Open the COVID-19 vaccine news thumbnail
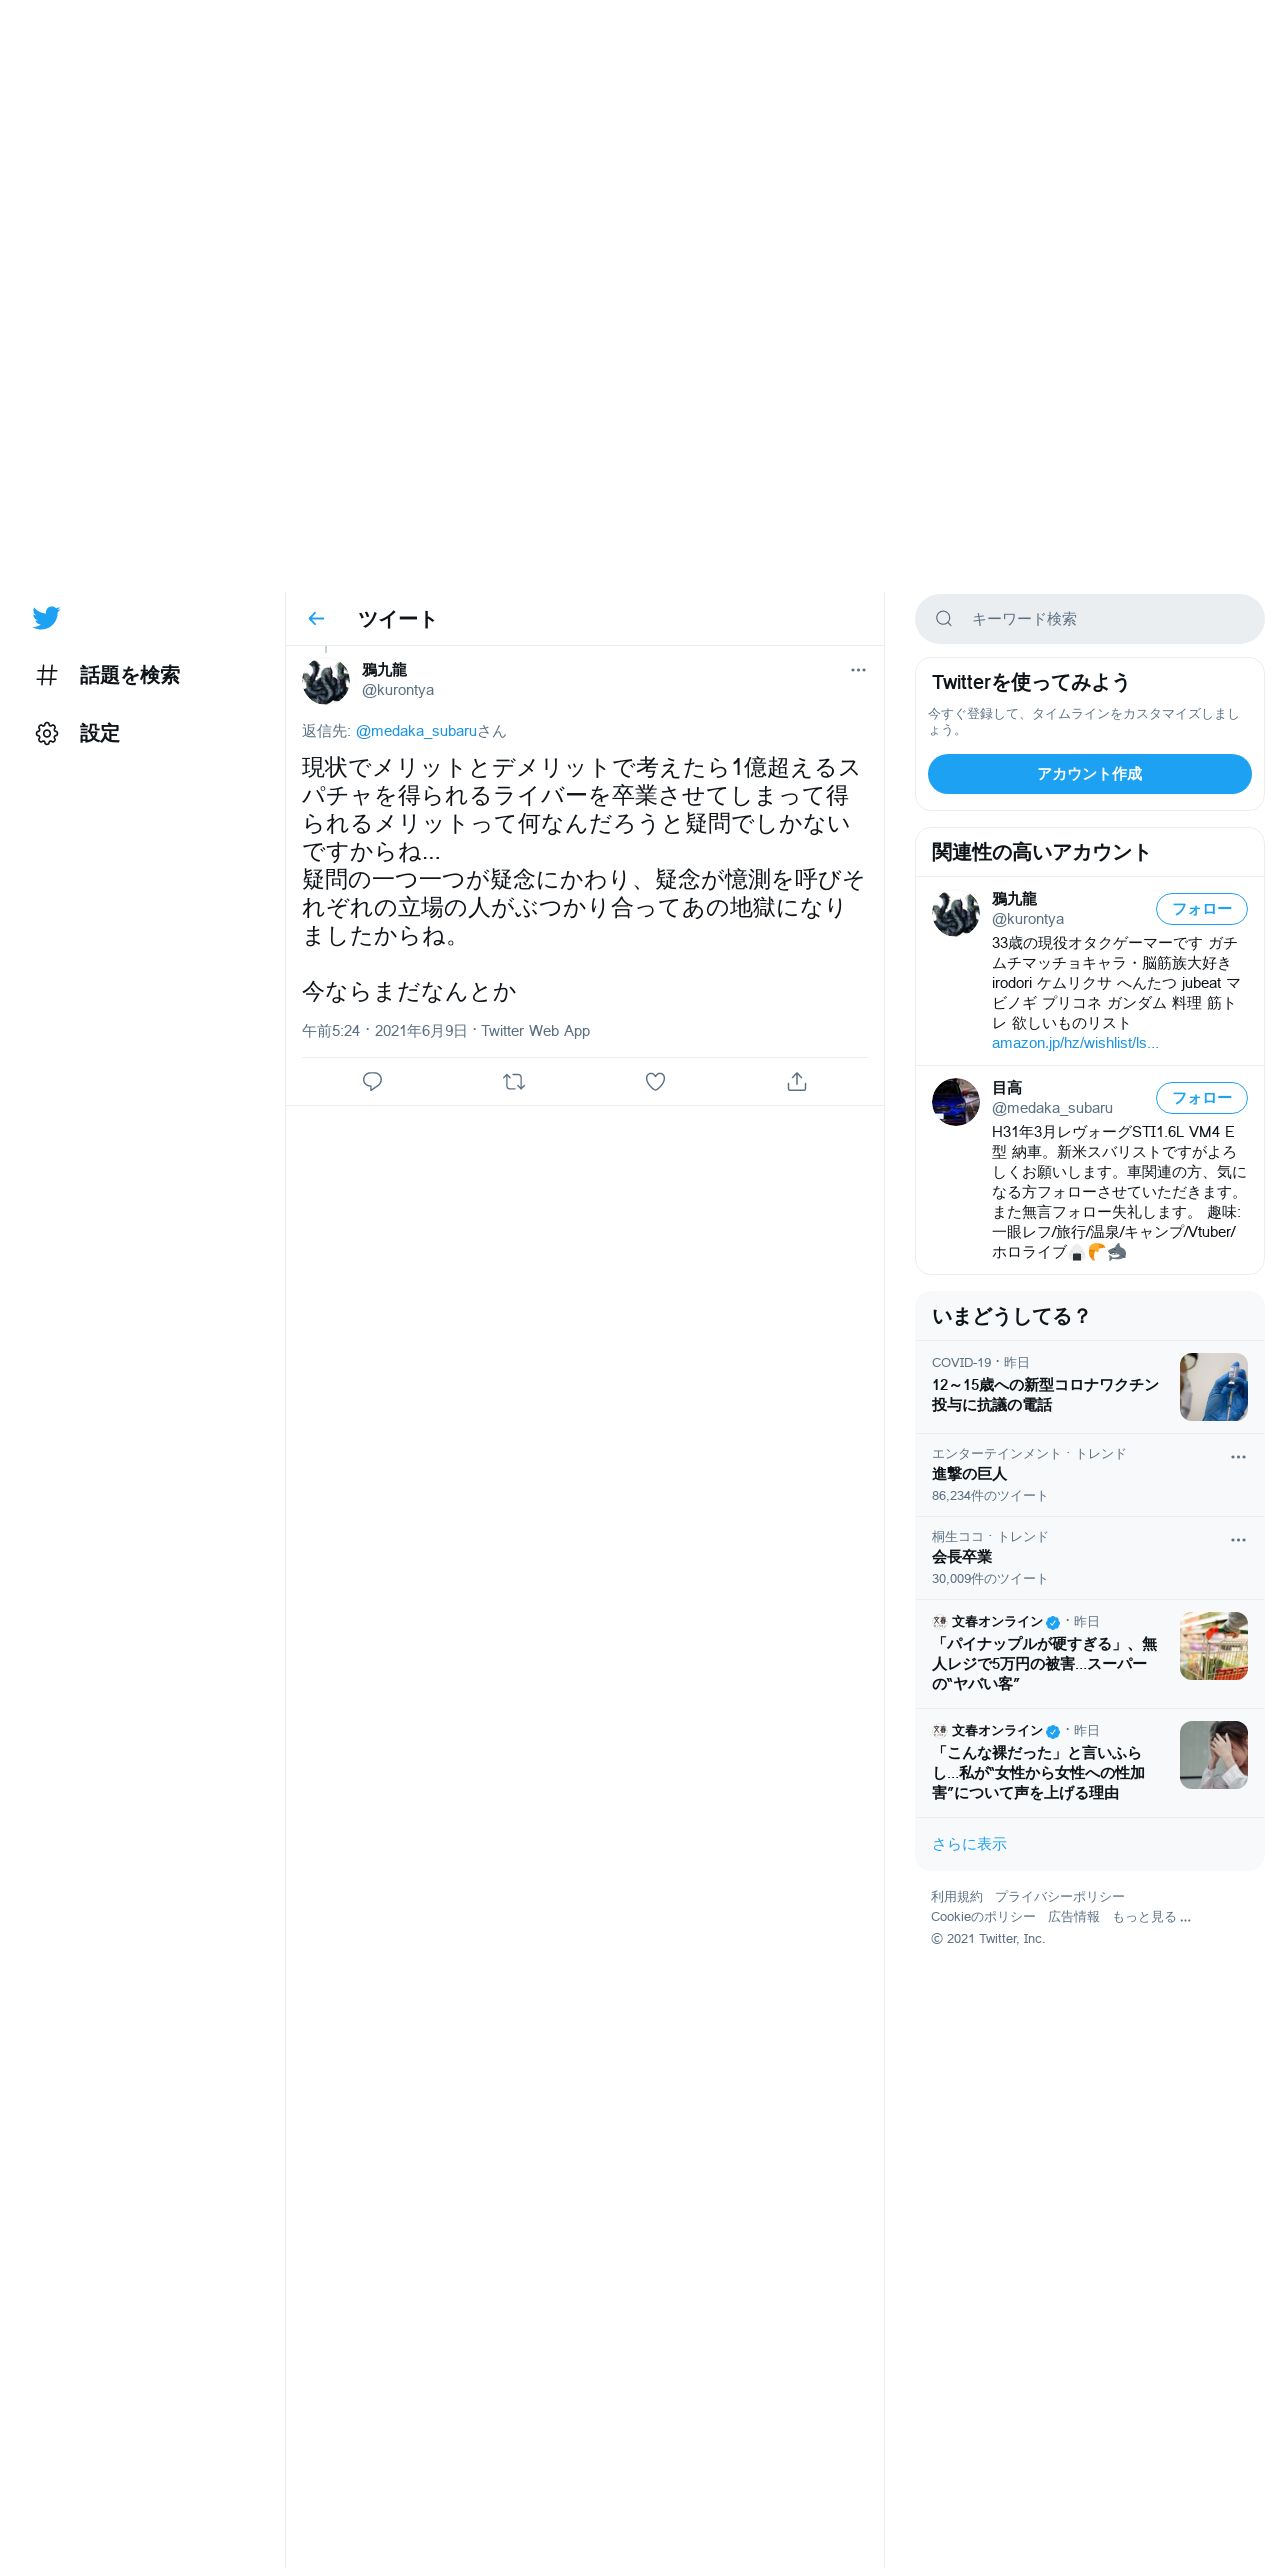This screenshot has height=2568, width=1284. point(1213,1387)
